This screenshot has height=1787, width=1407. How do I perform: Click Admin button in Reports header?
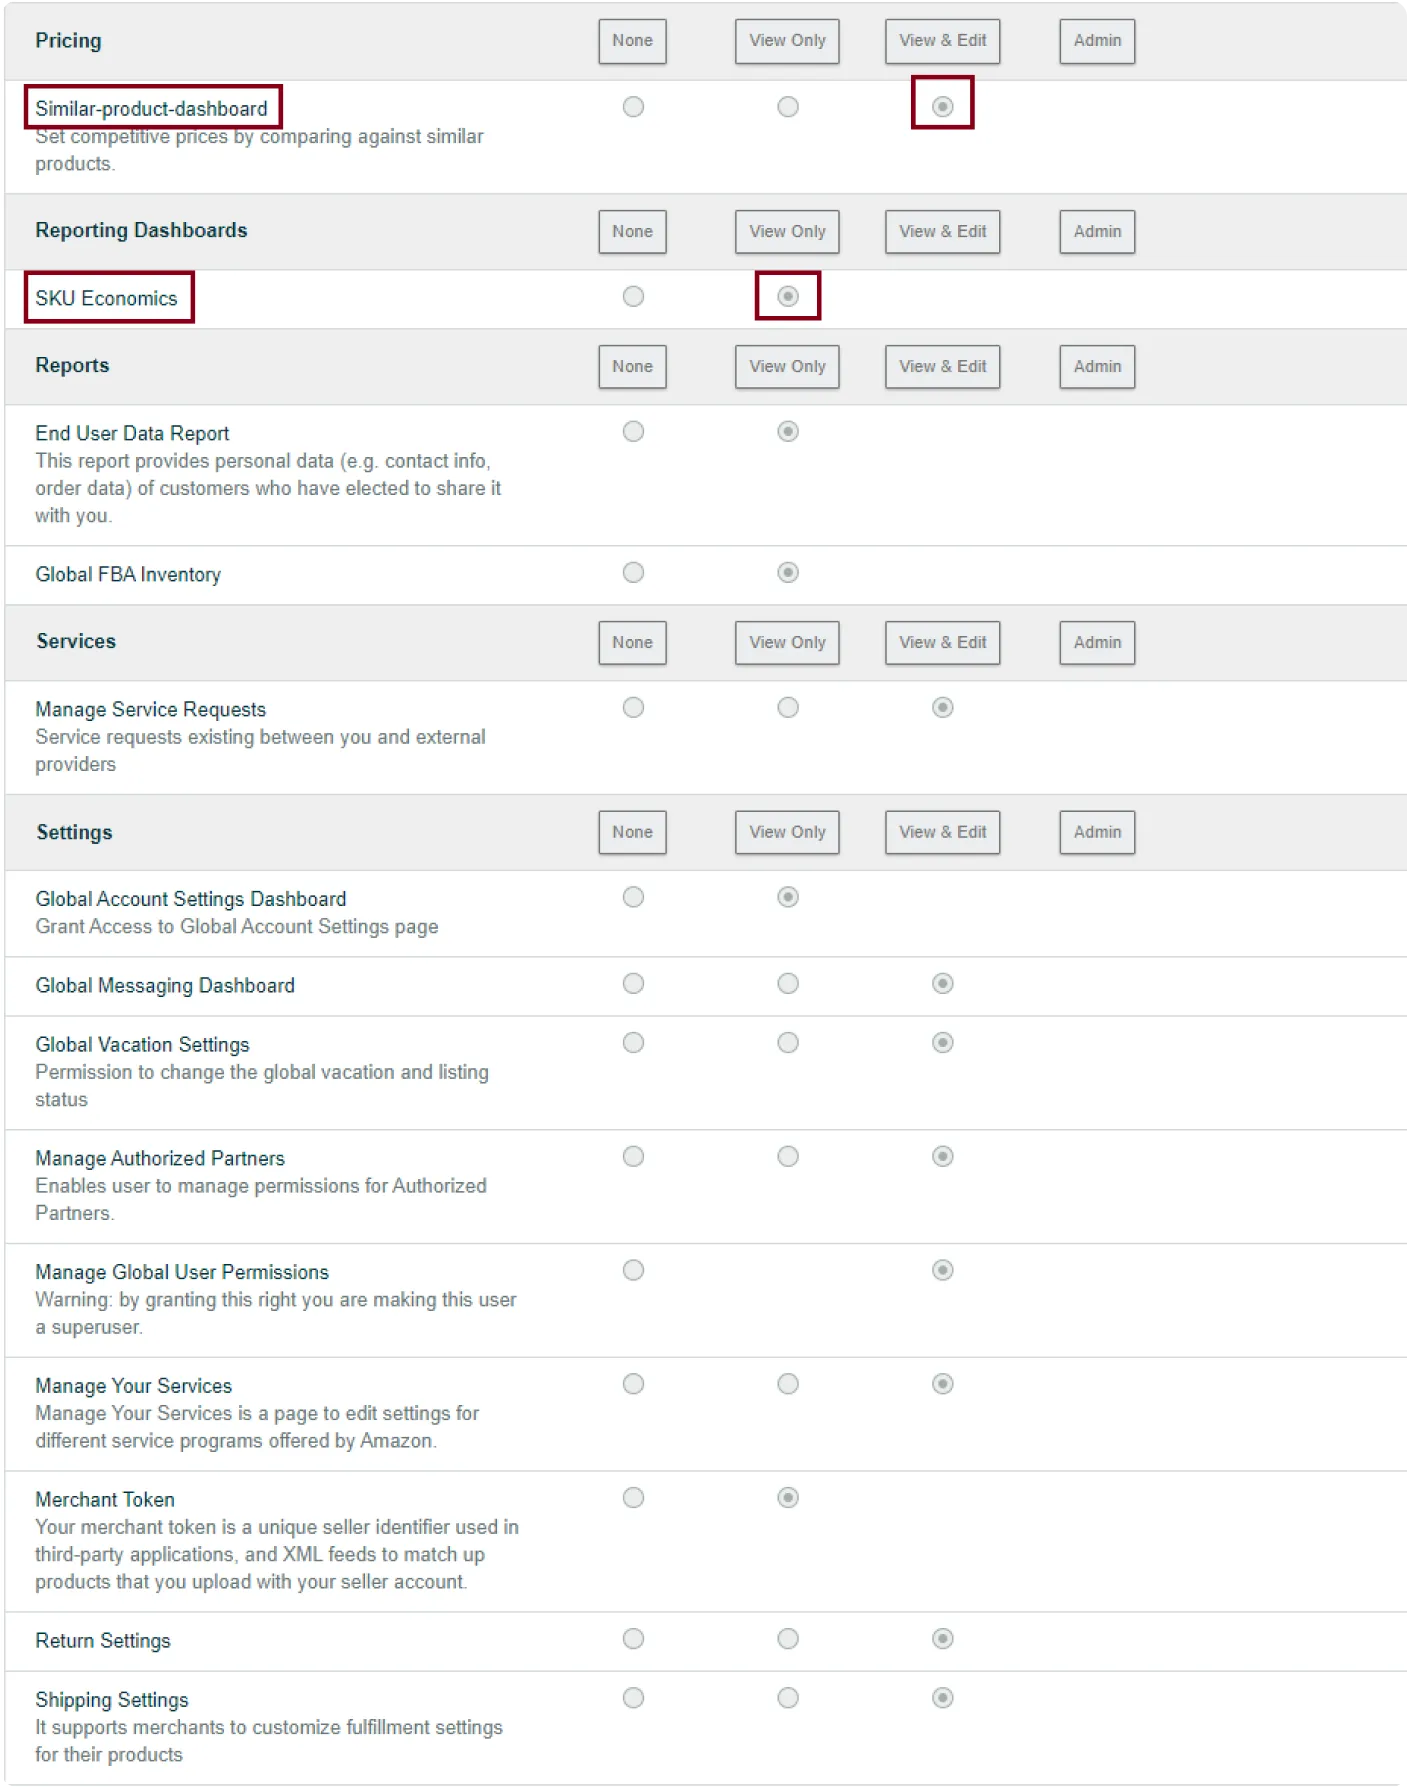pyautogui.click(x=1097, y=367)
